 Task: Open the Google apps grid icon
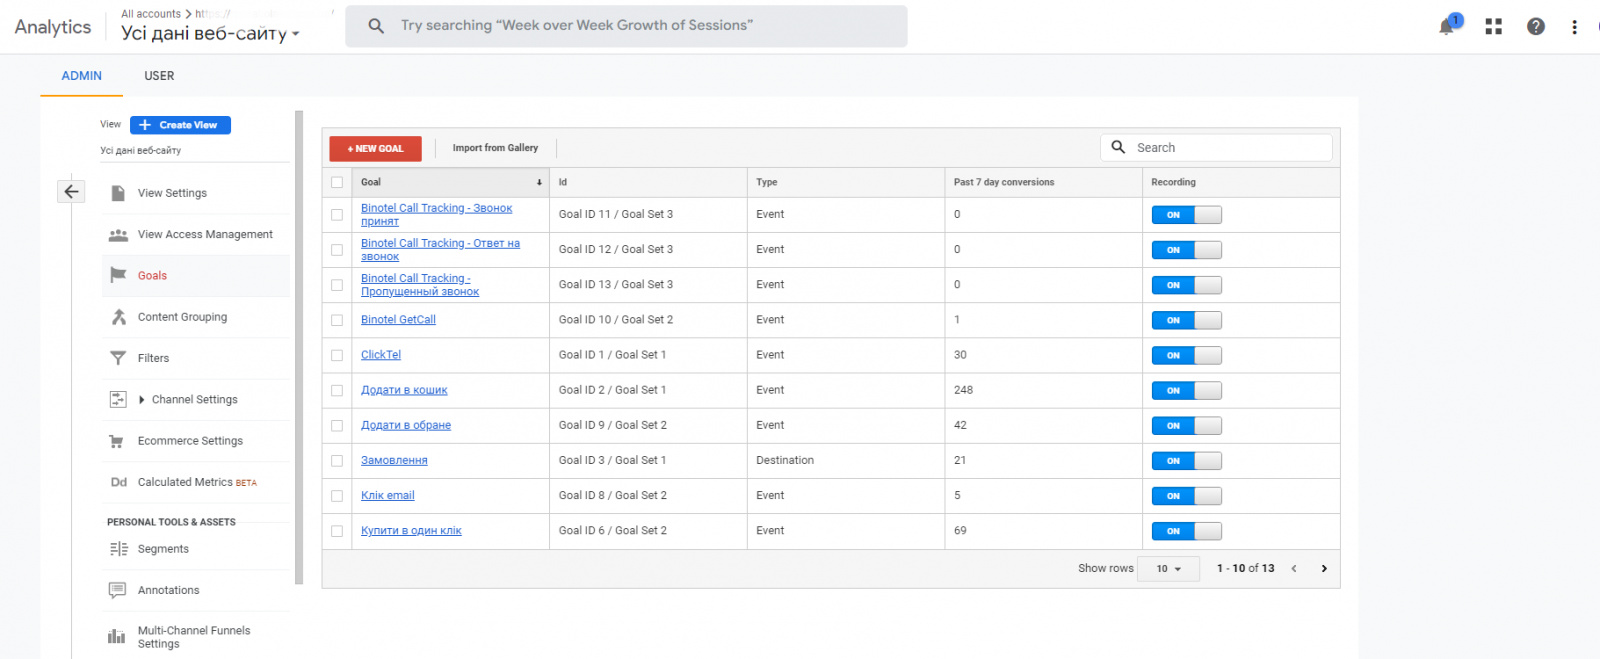click(x=1493, y=27)
